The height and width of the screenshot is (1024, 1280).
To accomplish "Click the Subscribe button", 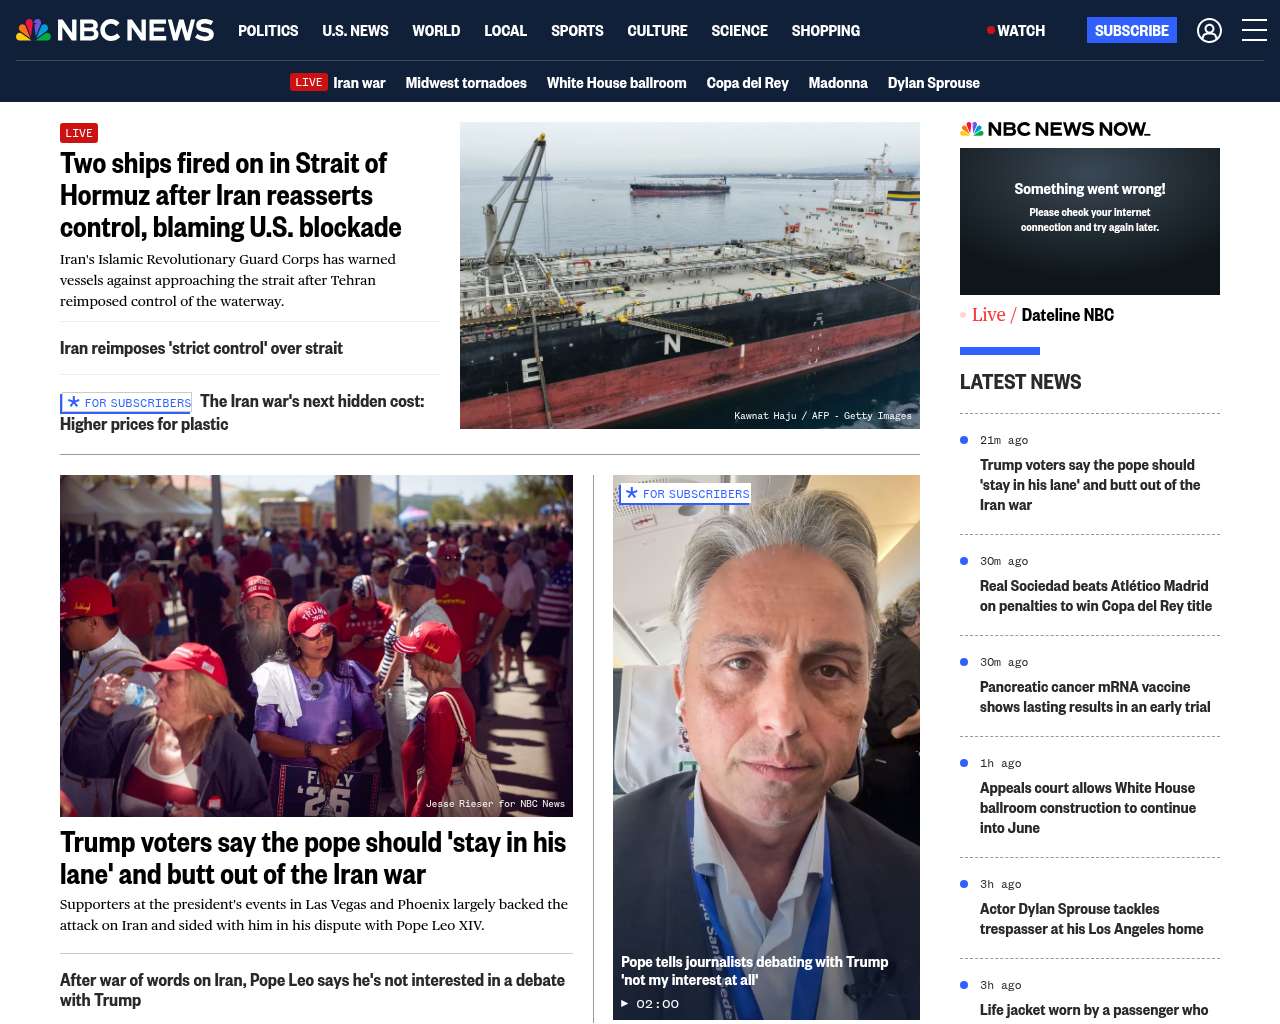I will [1131, 31].
